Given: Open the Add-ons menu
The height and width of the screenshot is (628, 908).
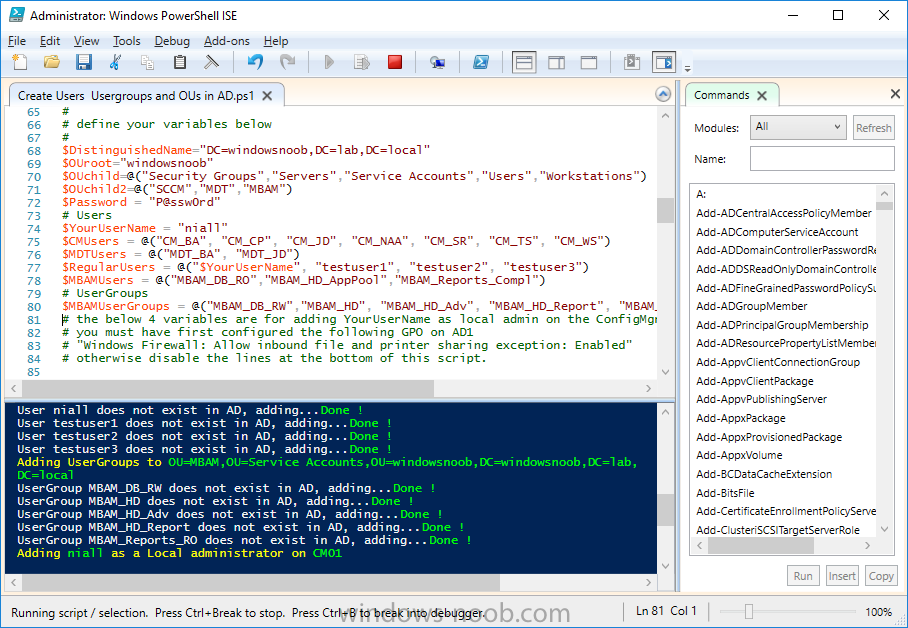Looking at the screenshot, I should [x=226, y=41].
